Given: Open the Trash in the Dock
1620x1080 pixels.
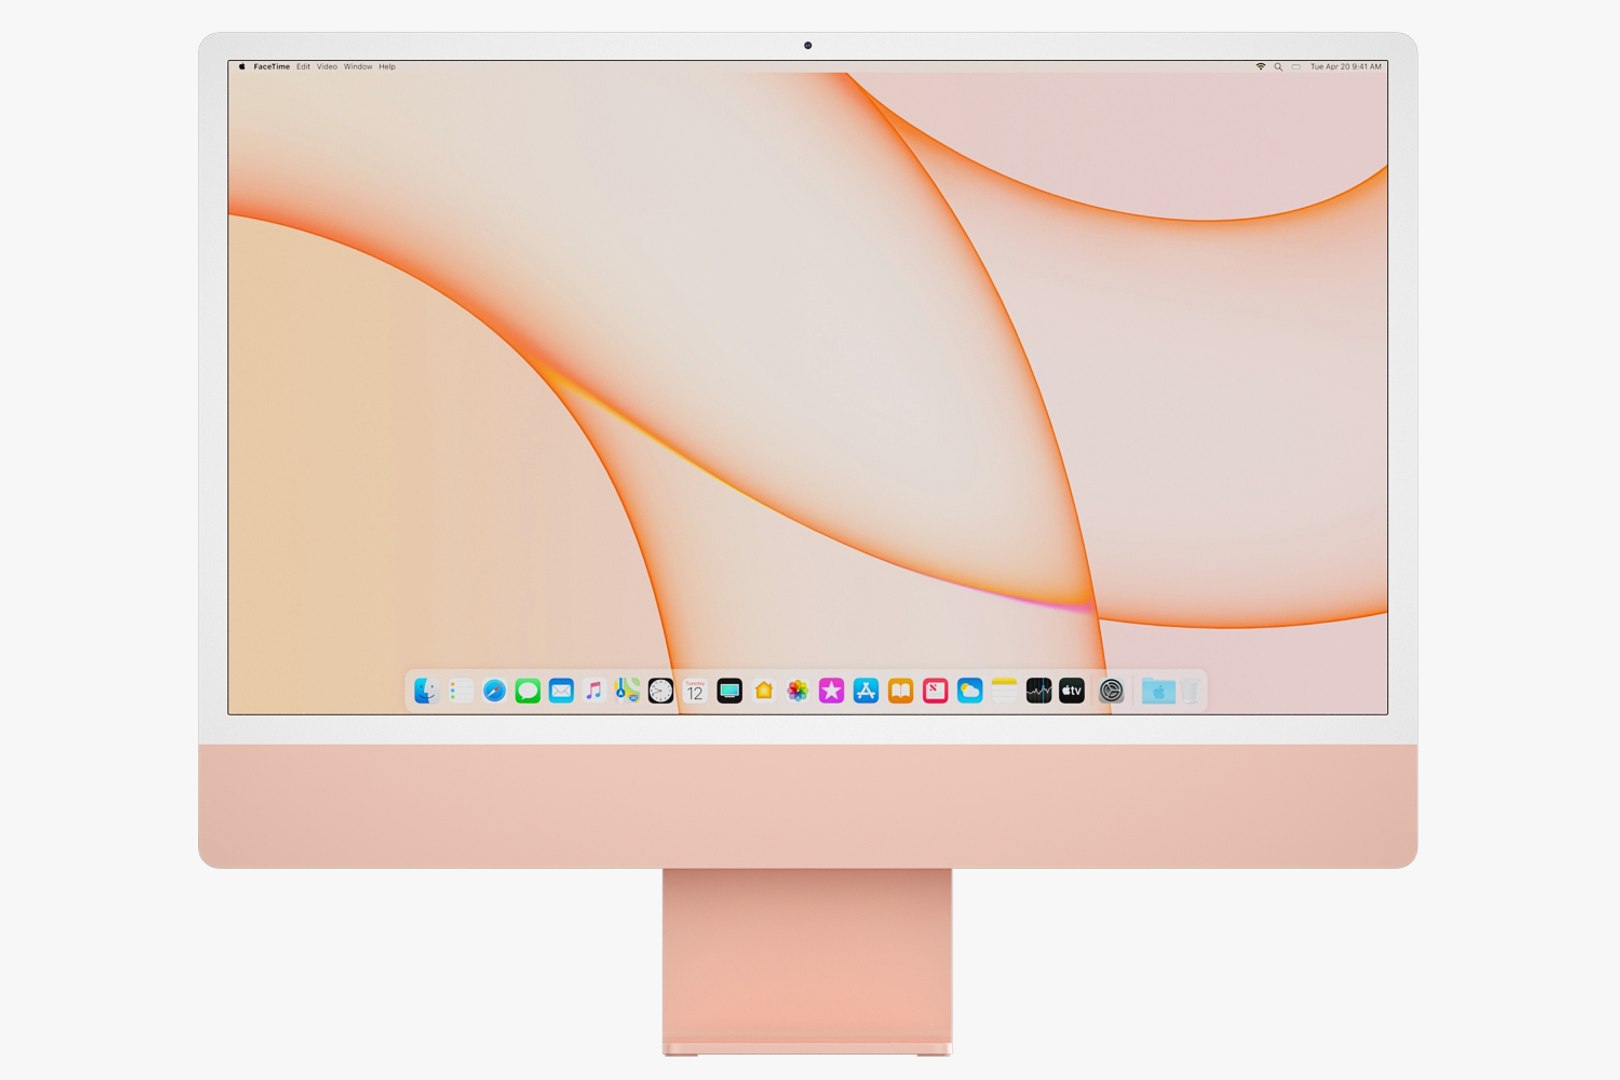Looking at the screenshot, I should point(1190,691).
